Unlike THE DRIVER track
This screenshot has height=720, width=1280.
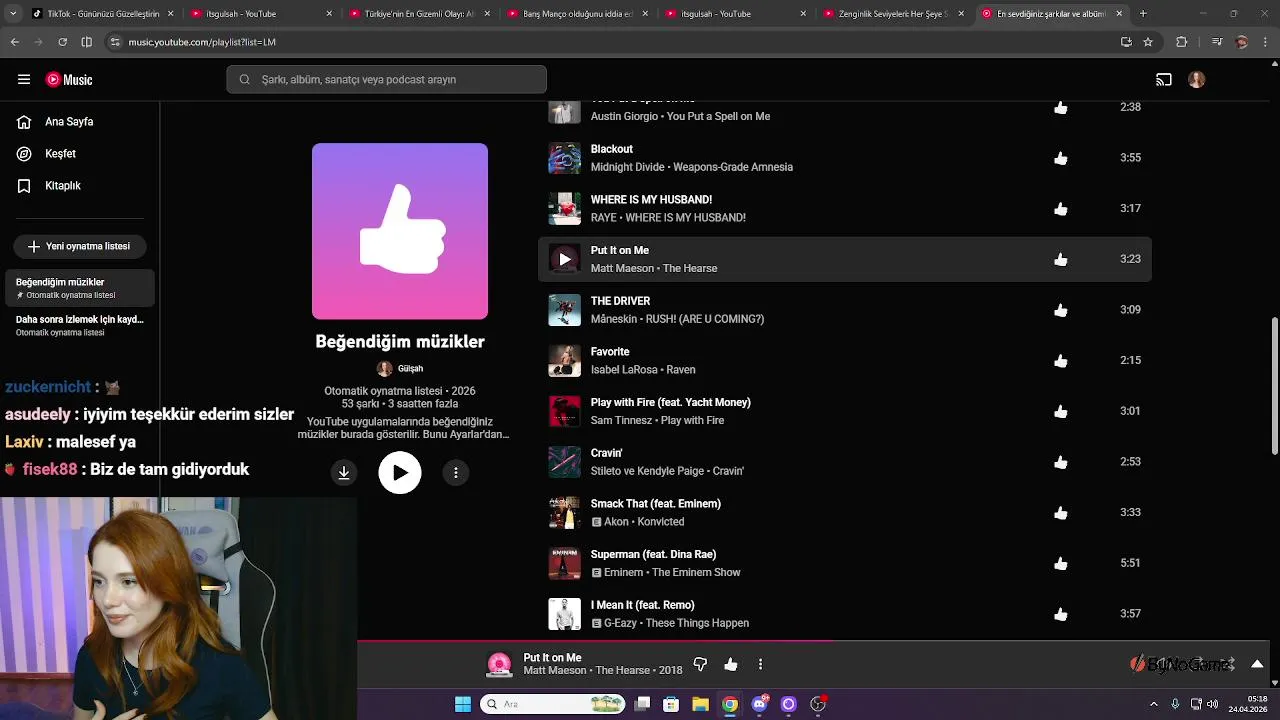point(1061,310)
